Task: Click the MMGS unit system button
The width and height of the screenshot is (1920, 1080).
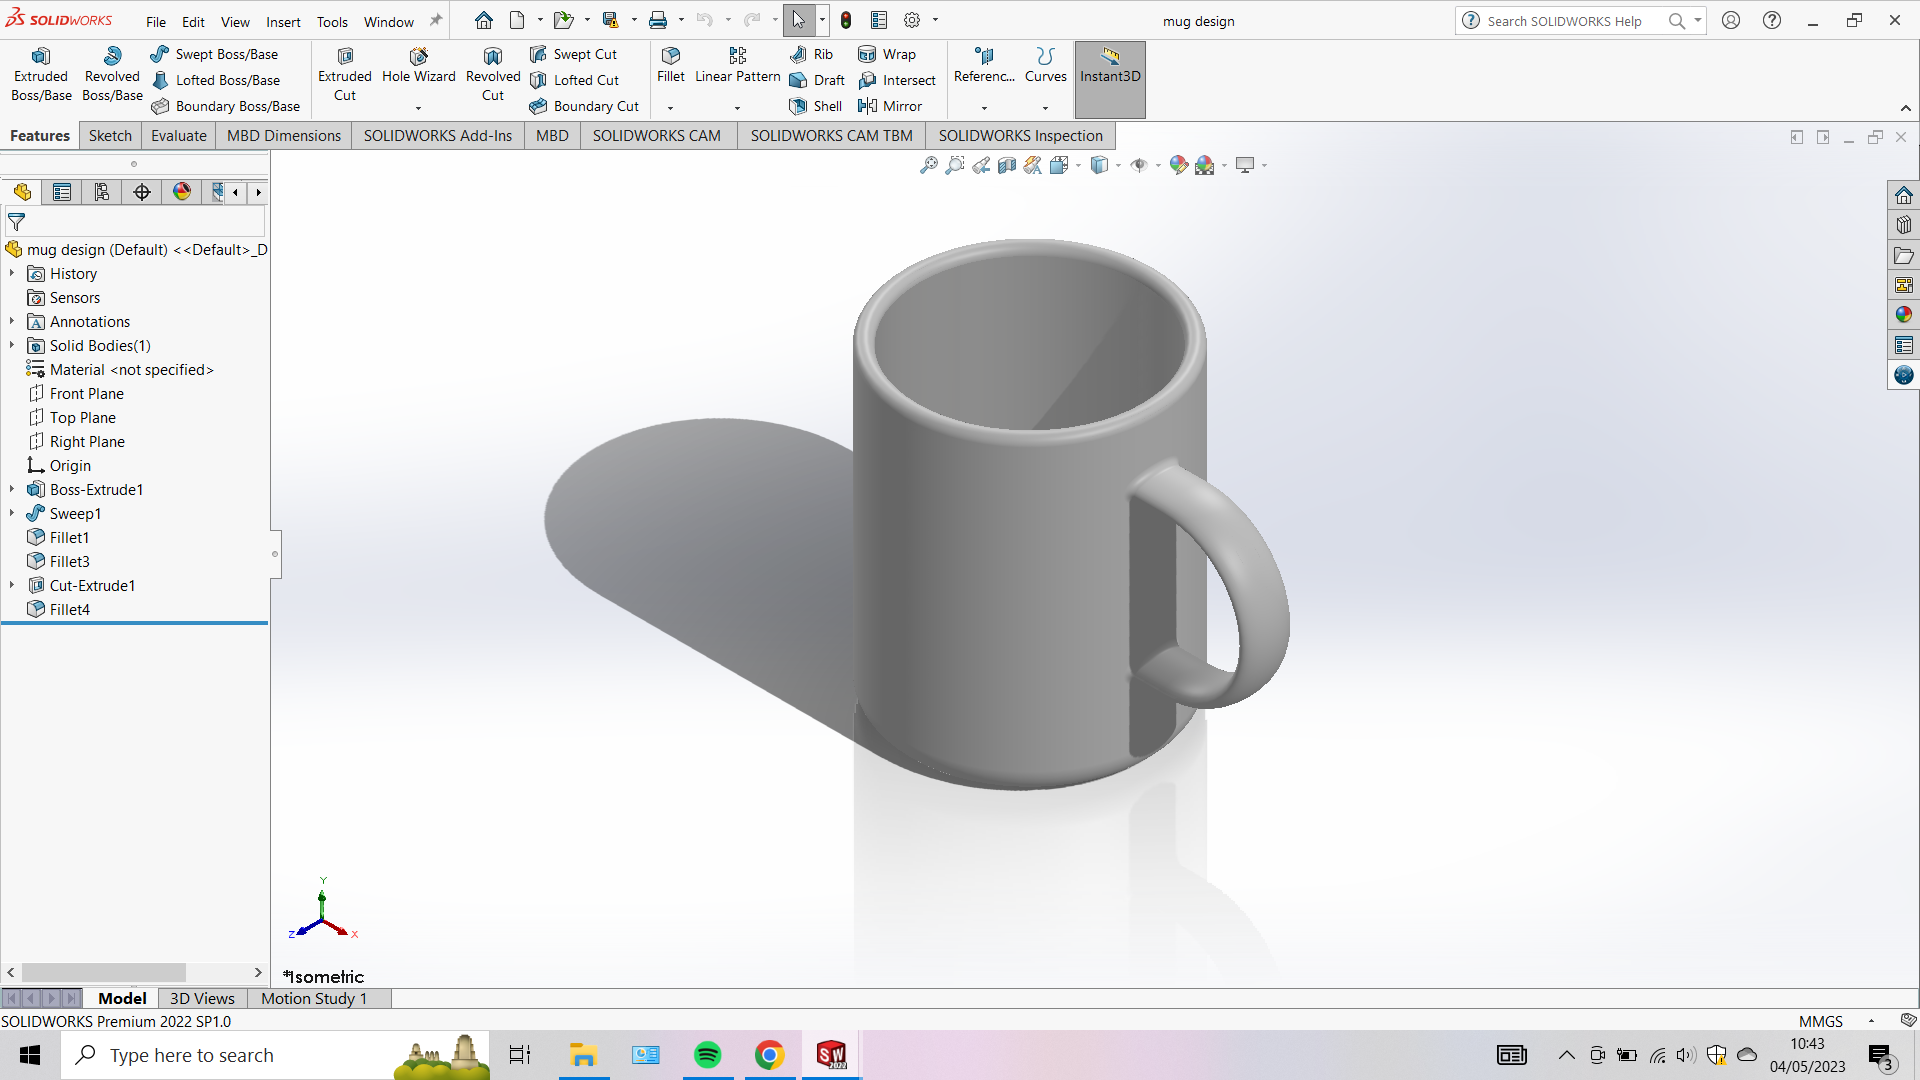Action: point(1821,1021)
